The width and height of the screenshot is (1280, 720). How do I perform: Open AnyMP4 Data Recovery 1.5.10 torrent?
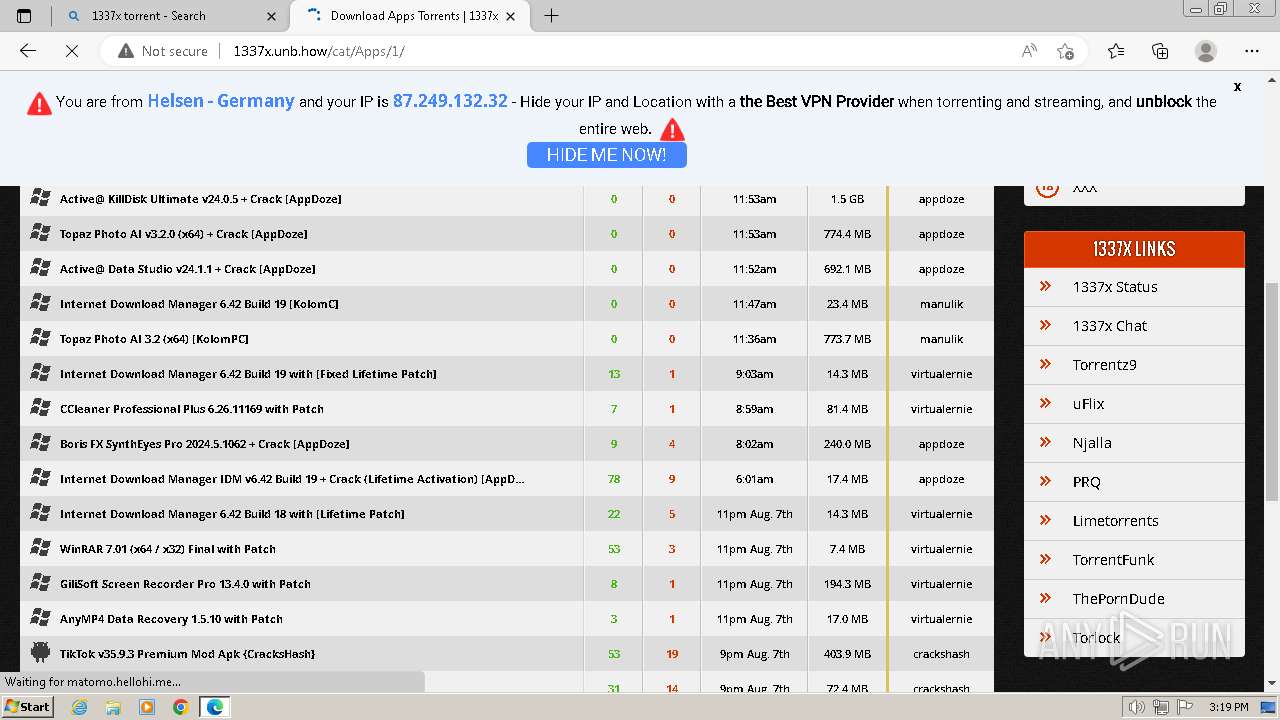pyautogui.click(x=171, y=619)
